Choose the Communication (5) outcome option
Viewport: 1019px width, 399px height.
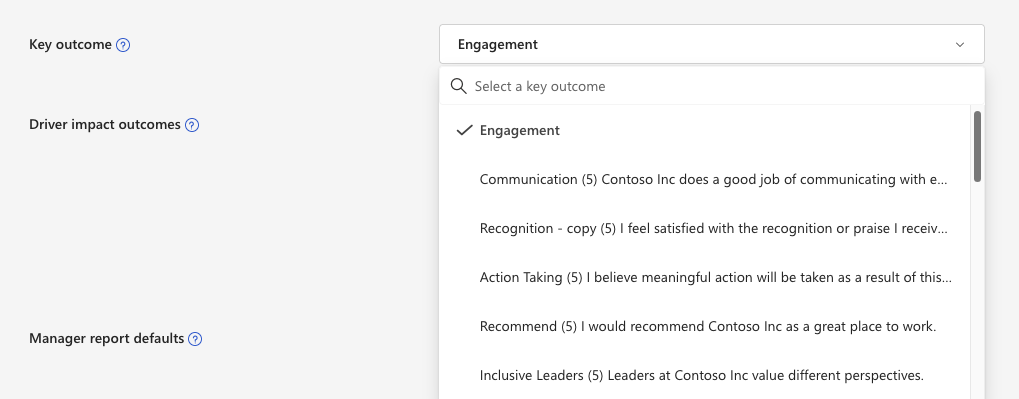pos(705,179)
